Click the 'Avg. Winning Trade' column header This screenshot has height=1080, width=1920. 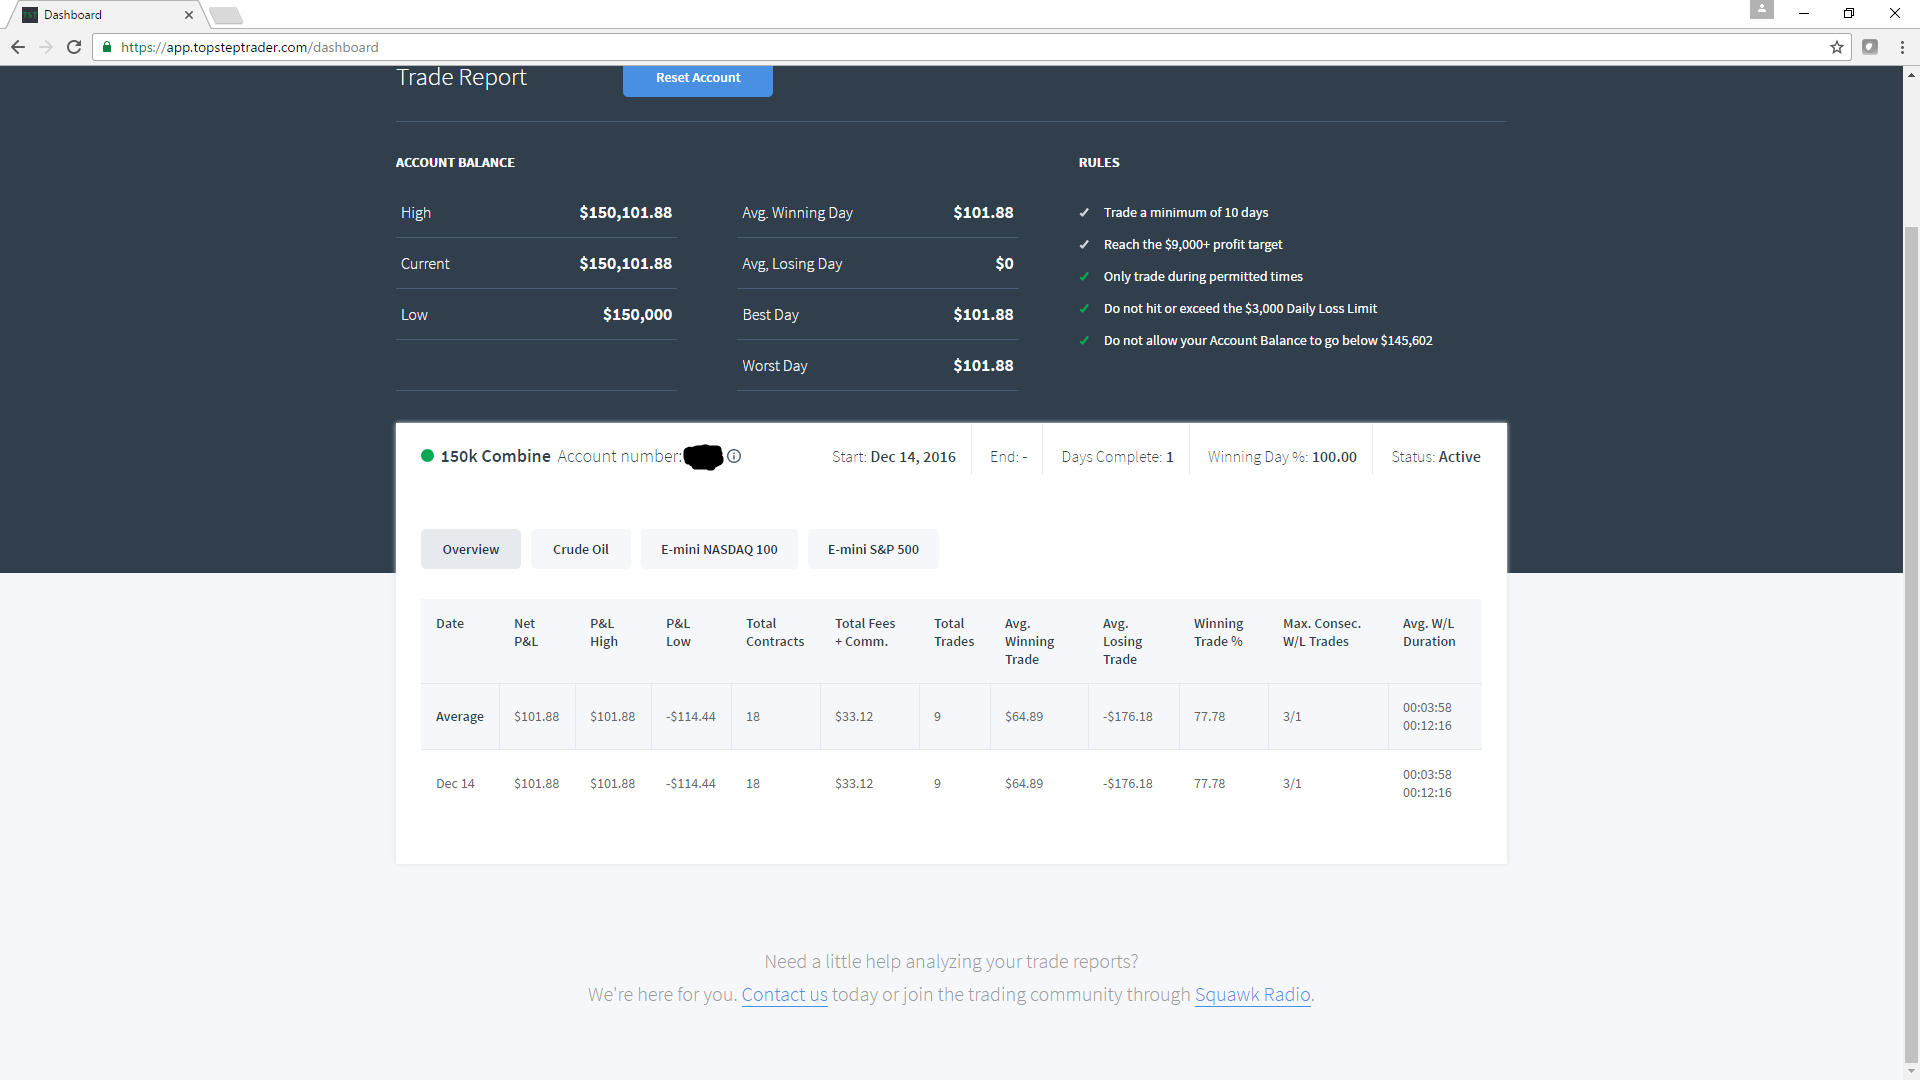click(1030, 642)
